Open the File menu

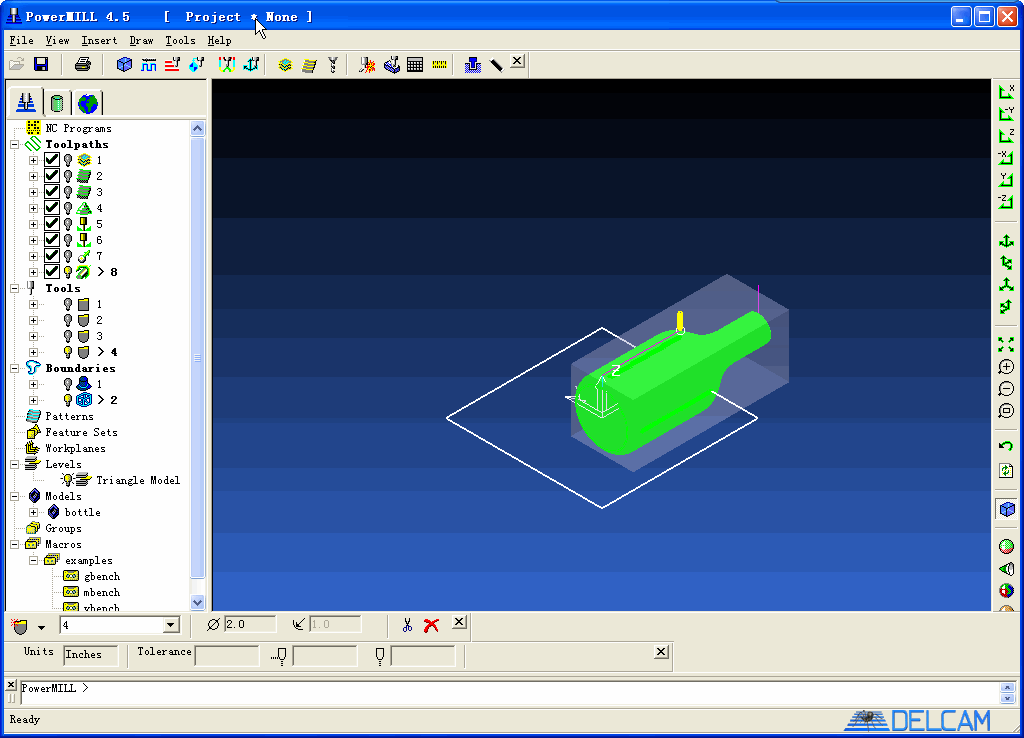pyautogui.click(x=22, y=40)
